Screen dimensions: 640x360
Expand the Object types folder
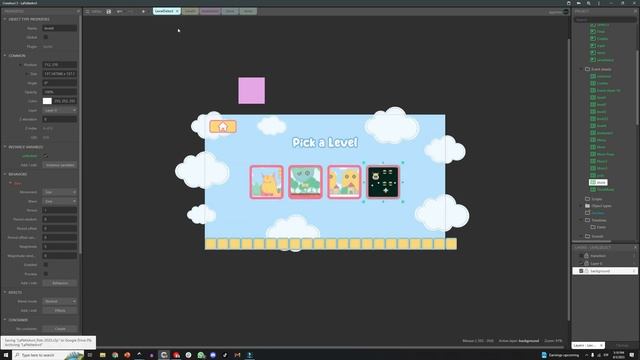tap(581, 206)
